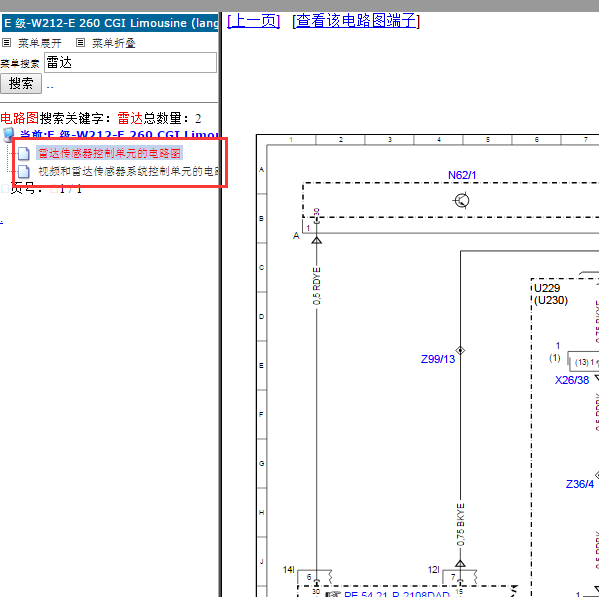The image size is (599, 597).
Task: Open 视频和雷达传感器系统控制单元 diagram entry
Action: [128, 171]
